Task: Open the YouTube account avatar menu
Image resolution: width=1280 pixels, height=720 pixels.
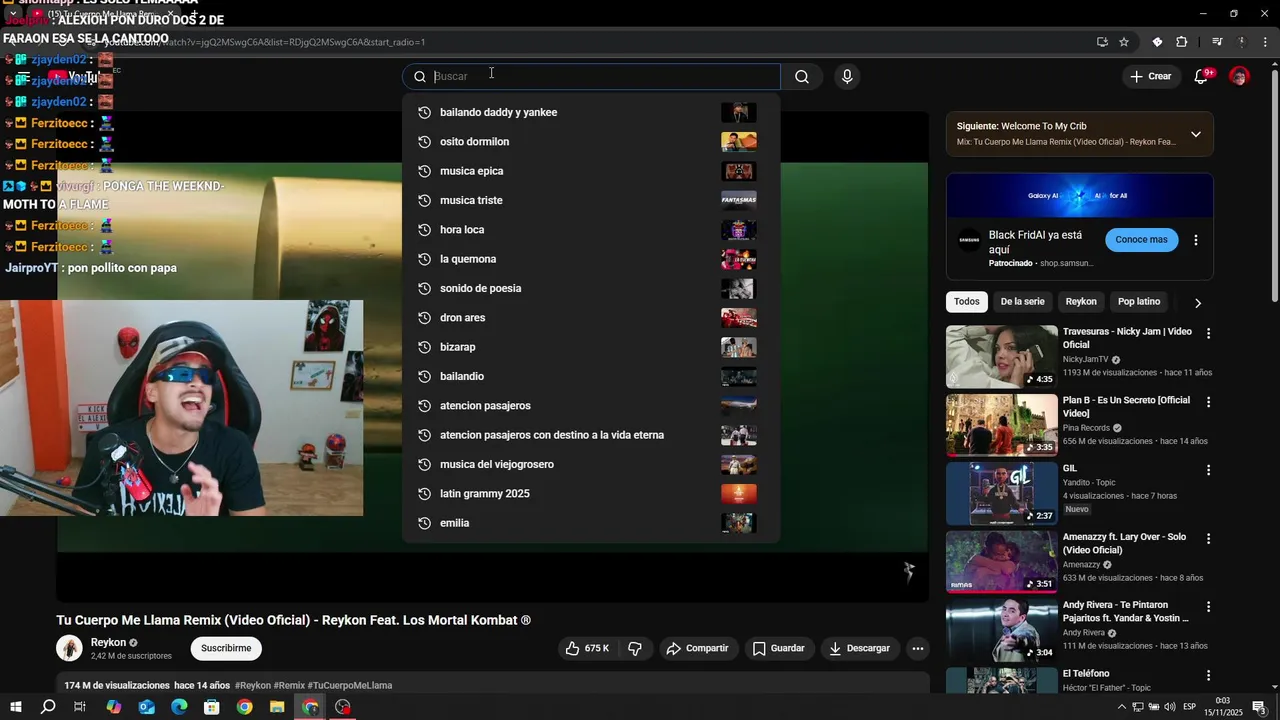Action: 1239,76
